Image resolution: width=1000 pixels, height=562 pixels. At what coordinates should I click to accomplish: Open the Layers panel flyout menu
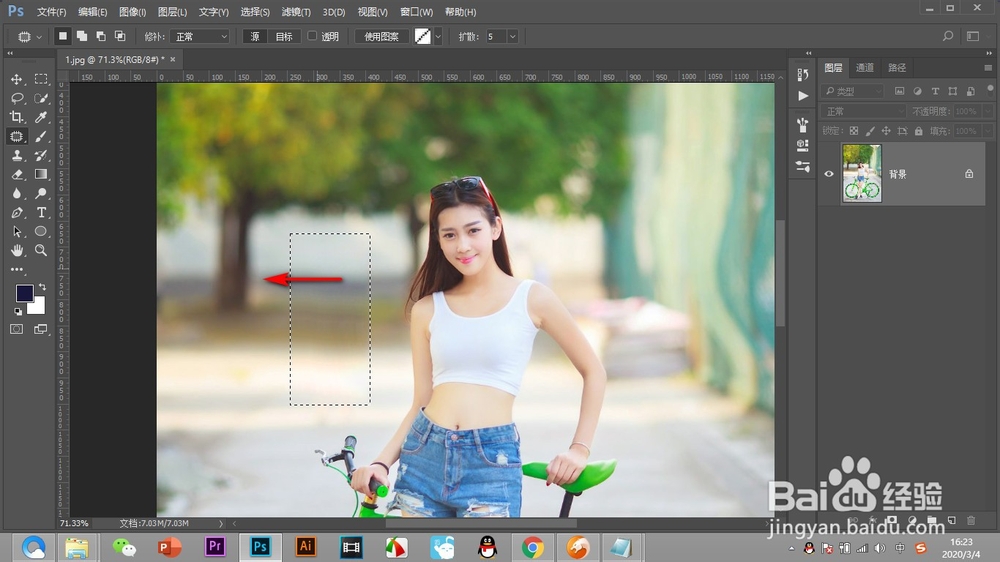(x=988, y=68)
